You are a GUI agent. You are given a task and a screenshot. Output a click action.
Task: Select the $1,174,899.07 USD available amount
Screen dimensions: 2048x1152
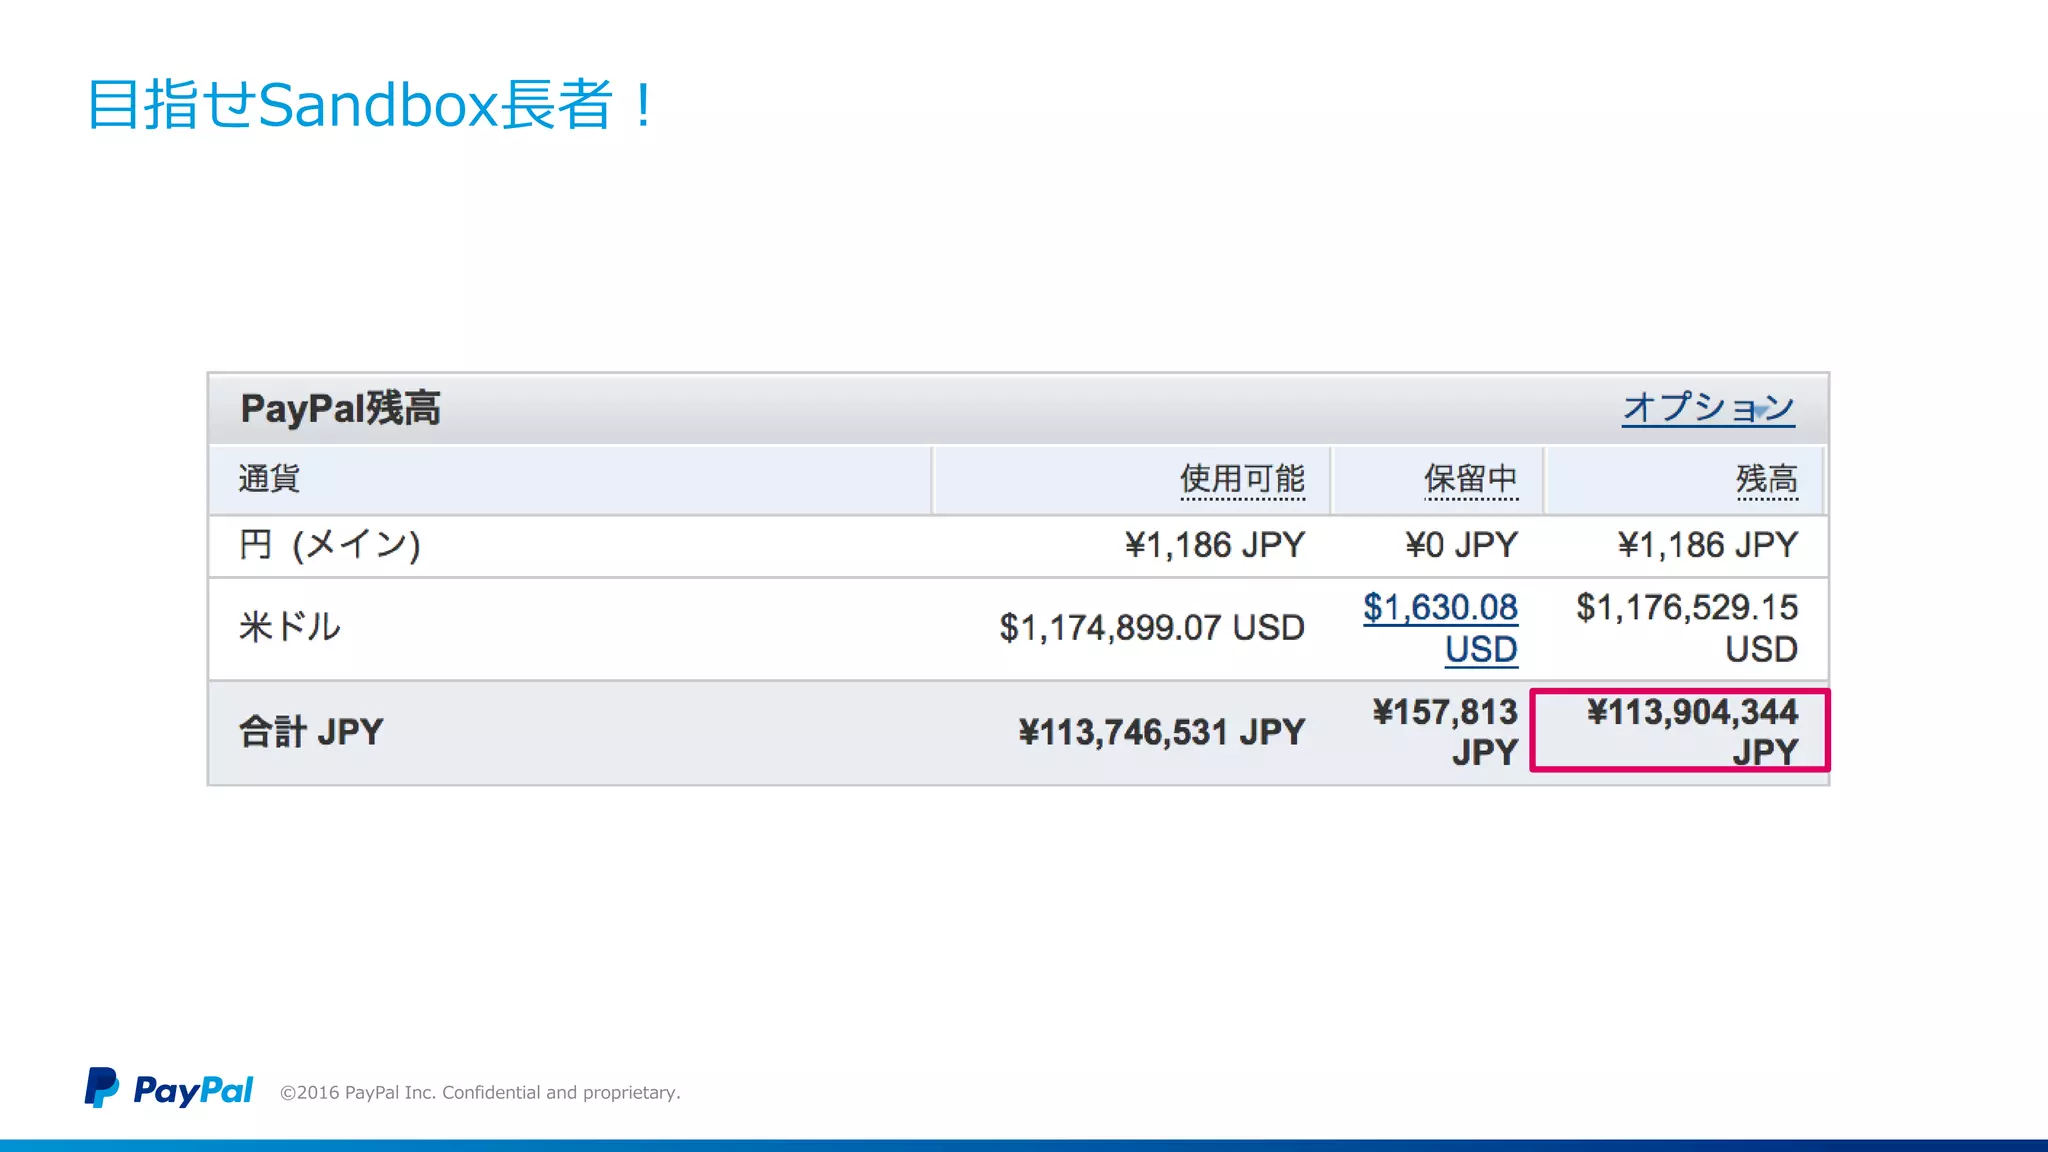click(x=1152, y=628)
